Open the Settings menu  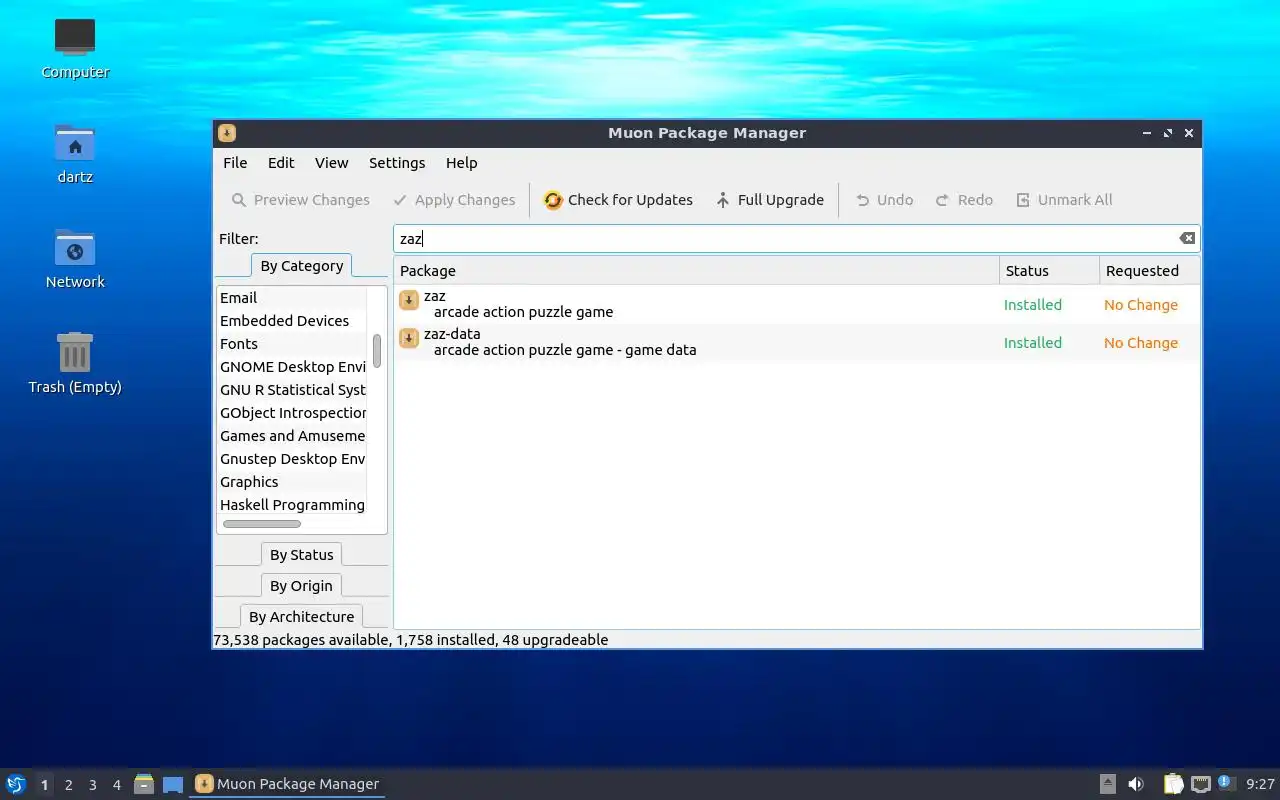click(x=397, y=163)
